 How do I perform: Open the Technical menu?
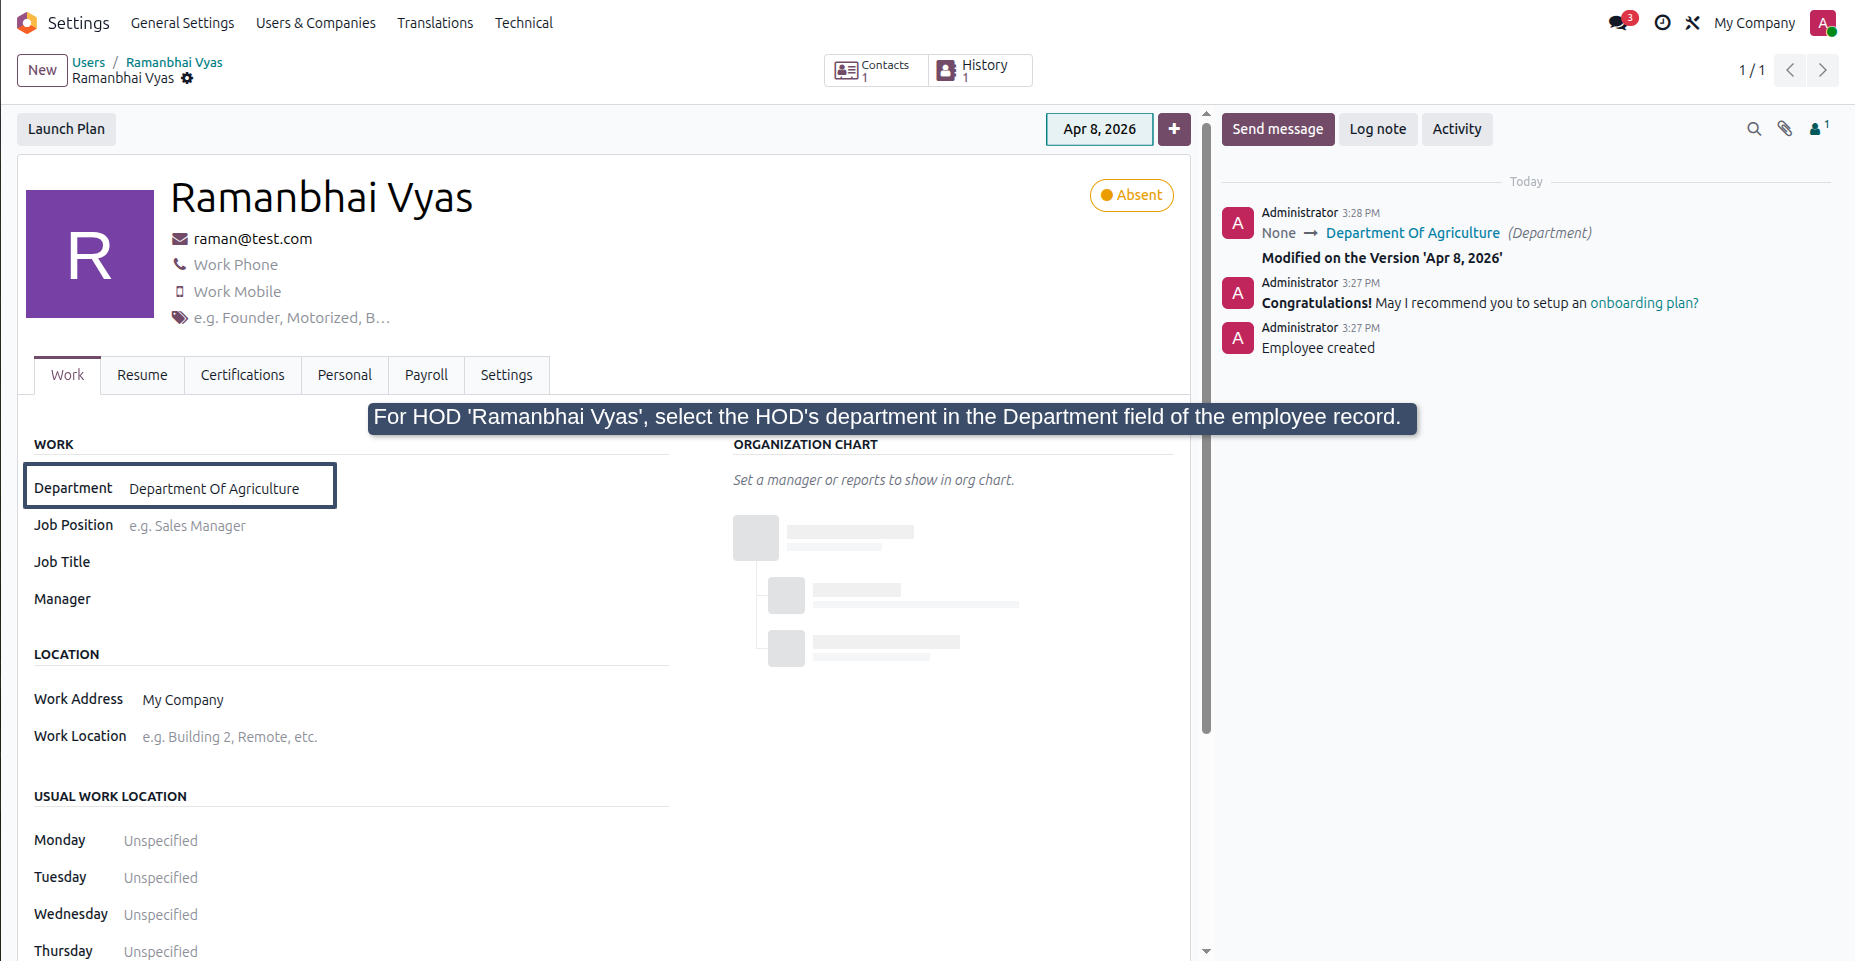coord(524,22)
